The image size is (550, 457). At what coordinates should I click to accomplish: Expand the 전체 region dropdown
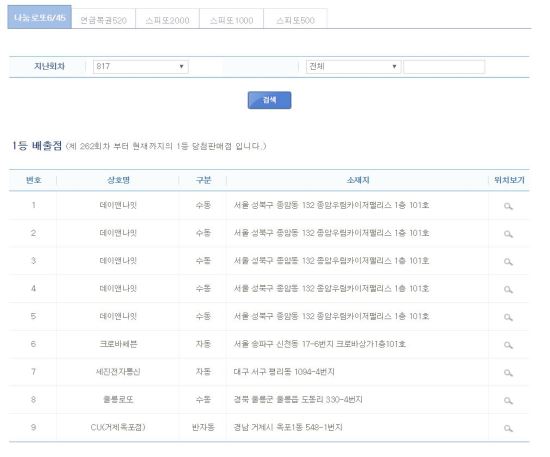354,67
